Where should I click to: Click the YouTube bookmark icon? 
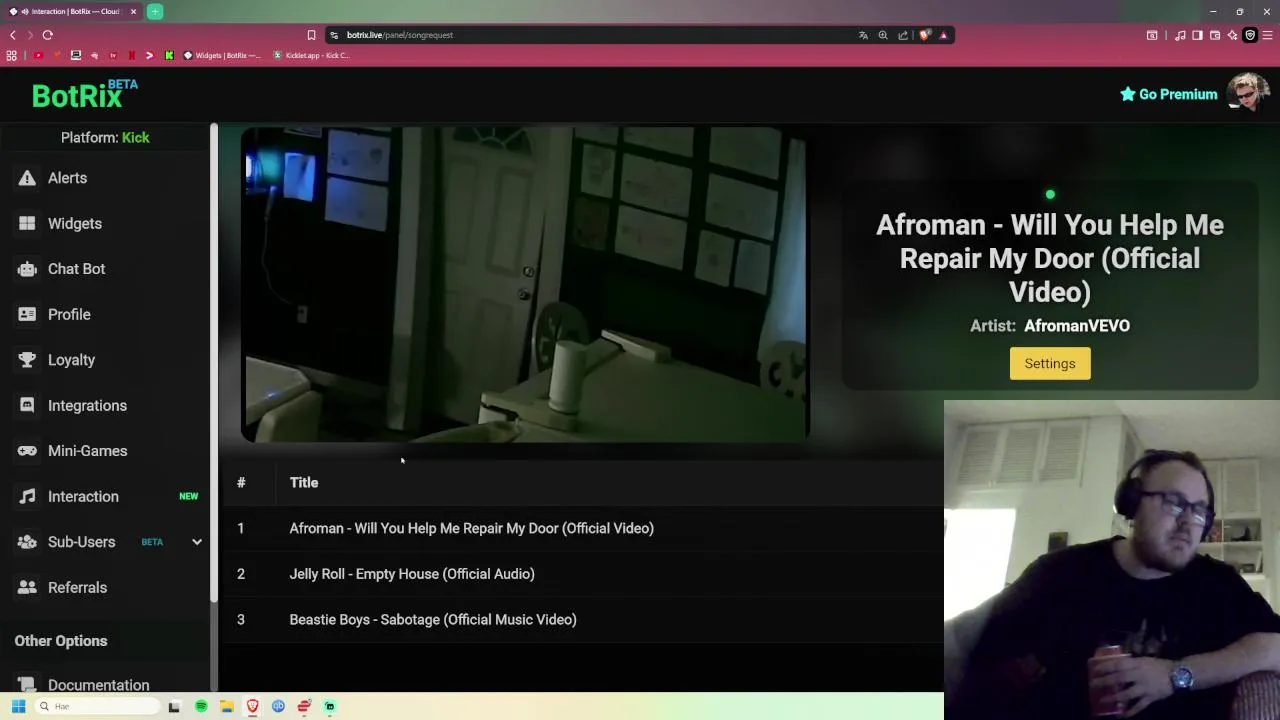[x=38, y=55]
